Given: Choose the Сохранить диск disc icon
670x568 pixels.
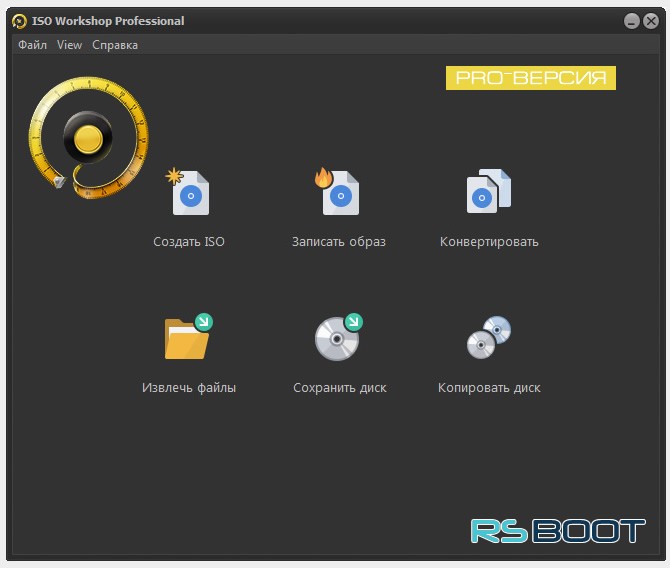Looking at the screenshot, I should click(x=339, y=337).
